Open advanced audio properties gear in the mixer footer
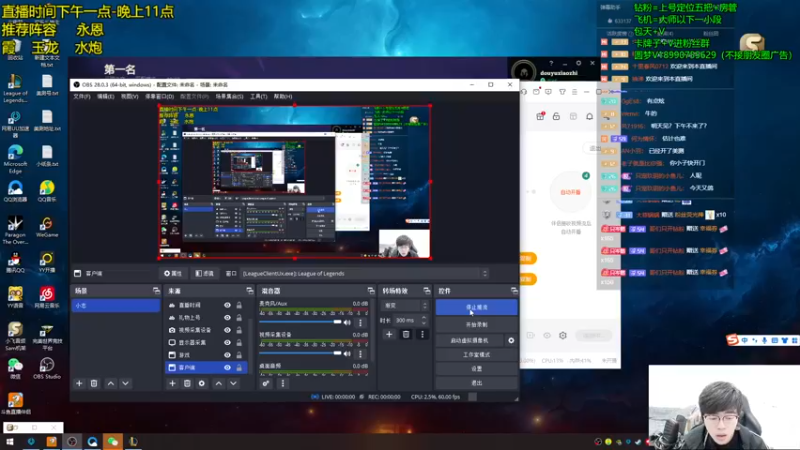This screenshot has width=800, height=450. click(x=266, y=383)
